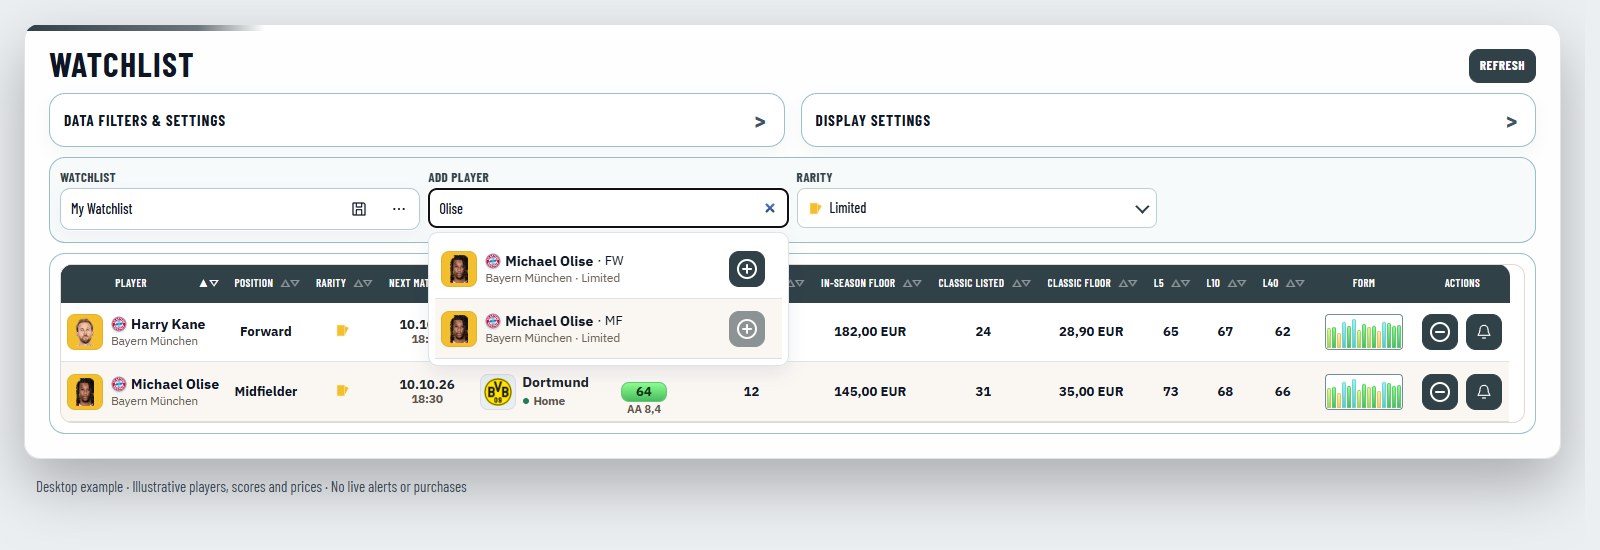Click the 10.10.26 next match date
This screenshot has height=550, width=1600.
[427, 384]
